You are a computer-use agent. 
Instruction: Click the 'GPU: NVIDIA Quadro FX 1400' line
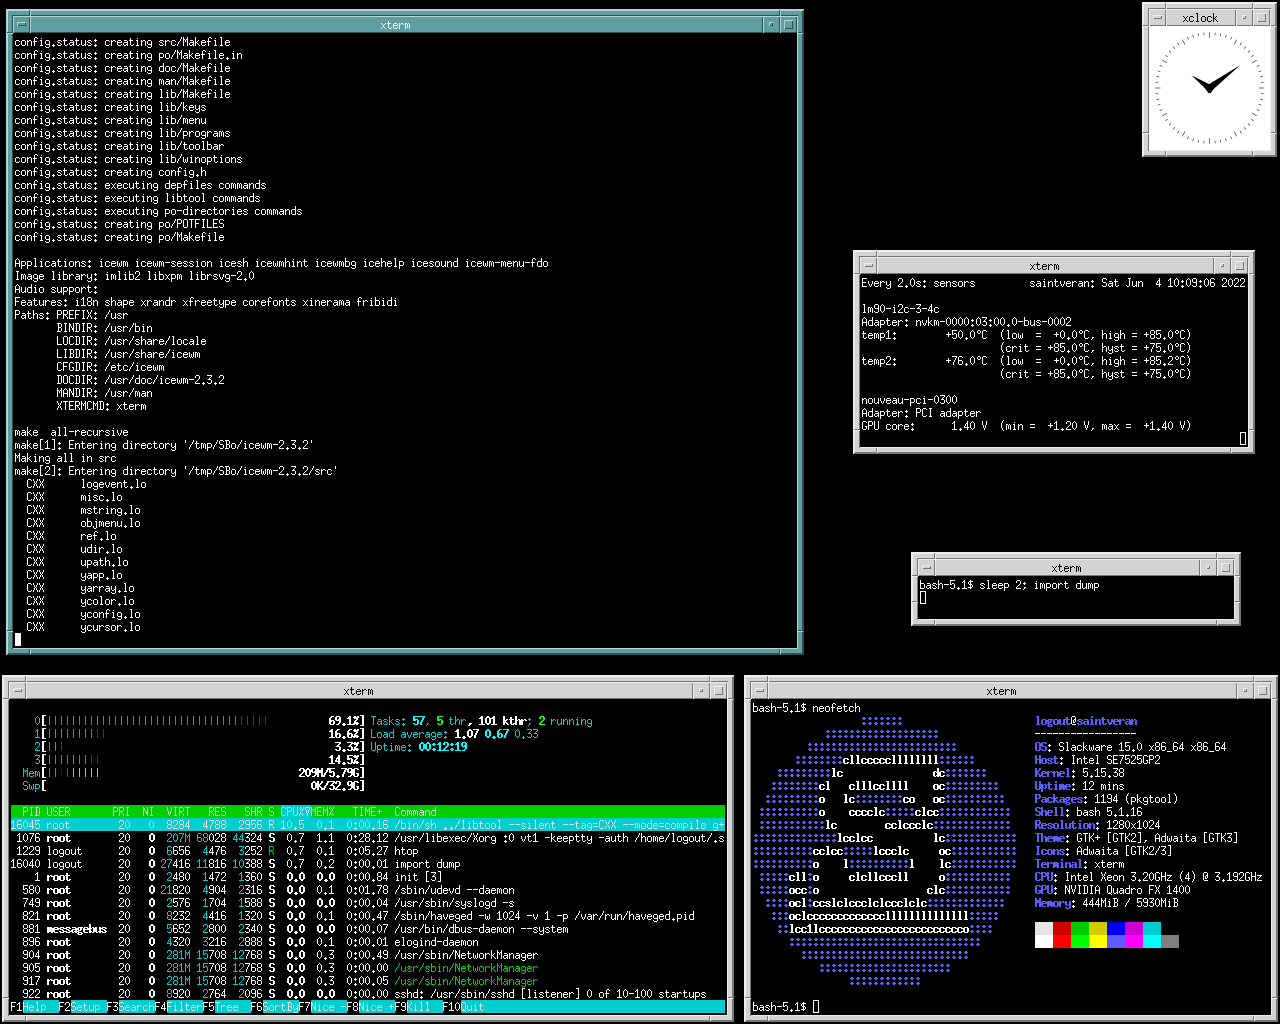[x=1113, y=890]
